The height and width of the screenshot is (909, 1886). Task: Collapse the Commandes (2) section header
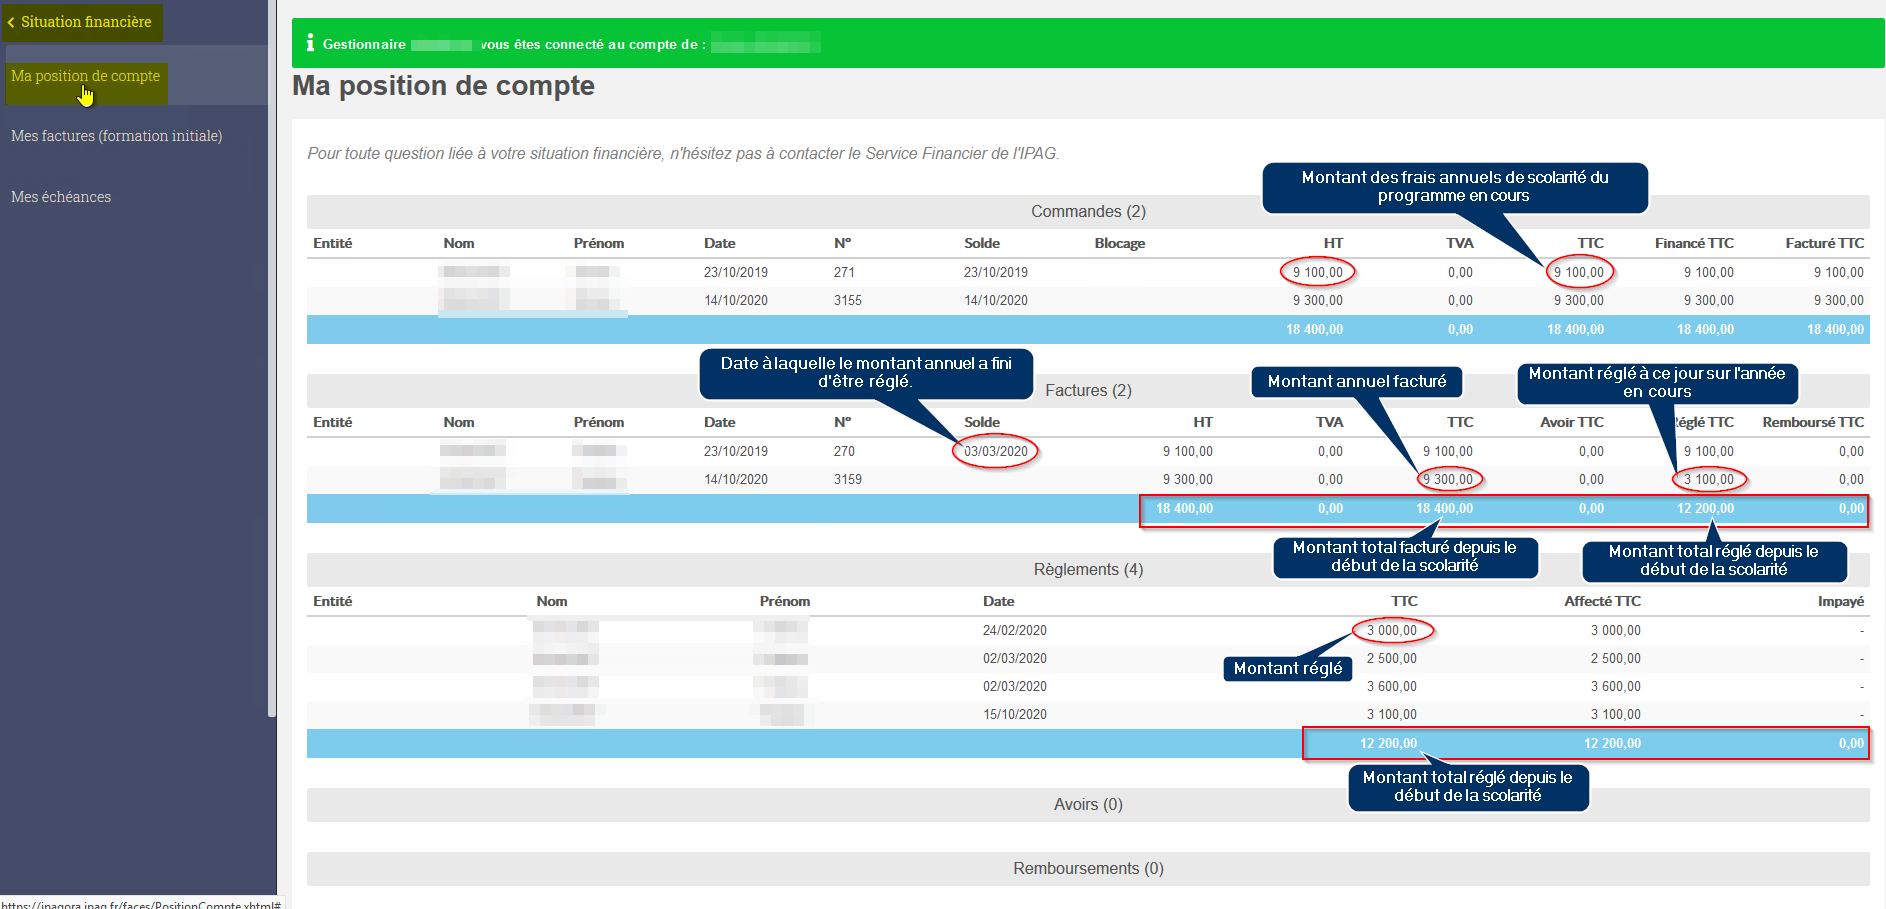(x=1088, y=211)
